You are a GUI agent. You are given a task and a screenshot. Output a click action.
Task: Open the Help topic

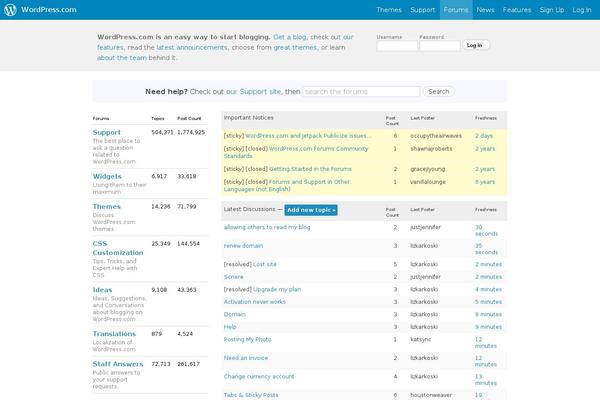coord(230,327)
